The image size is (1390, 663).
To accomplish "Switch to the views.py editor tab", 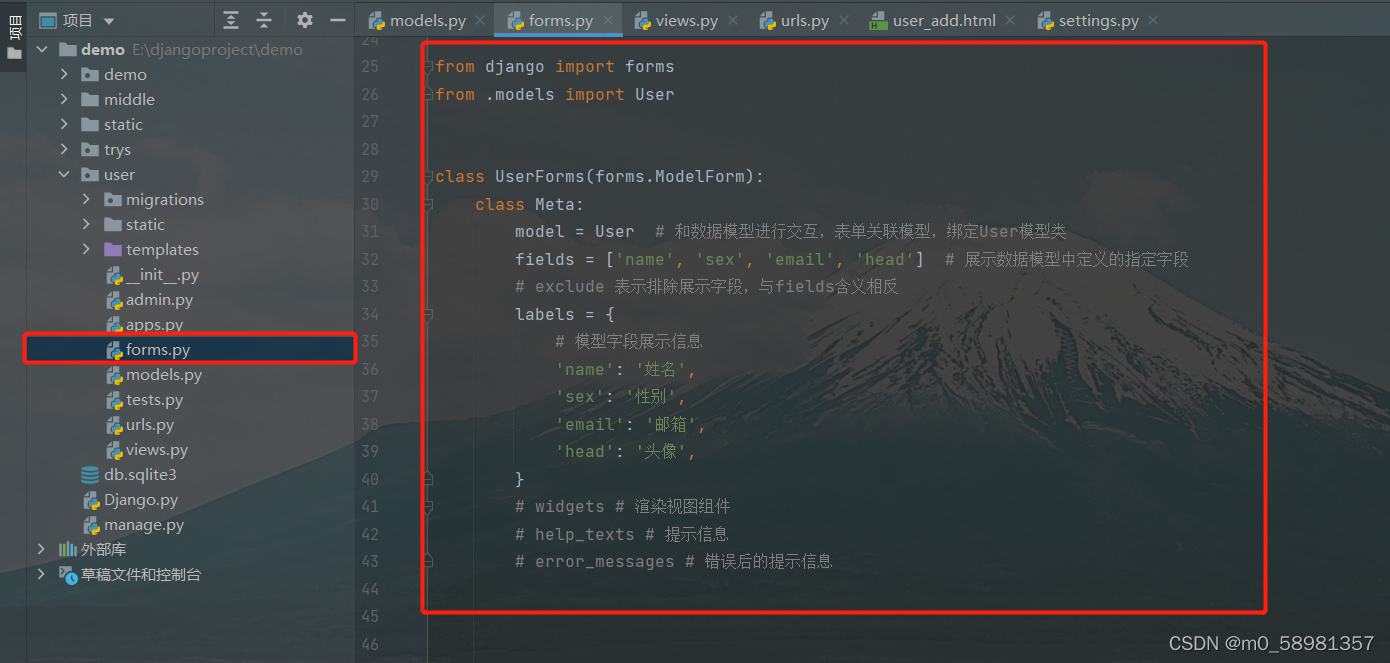I will 687,20.
